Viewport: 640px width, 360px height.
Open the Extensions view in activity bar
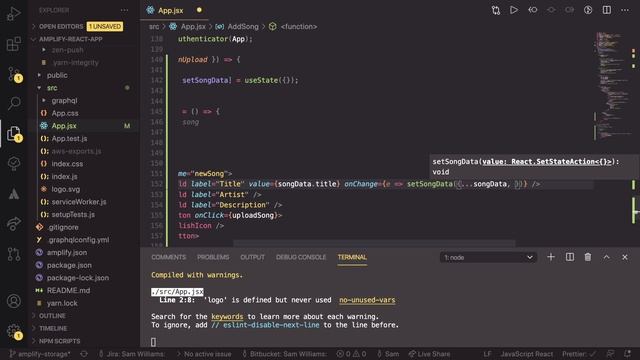(x=13, y=44)
